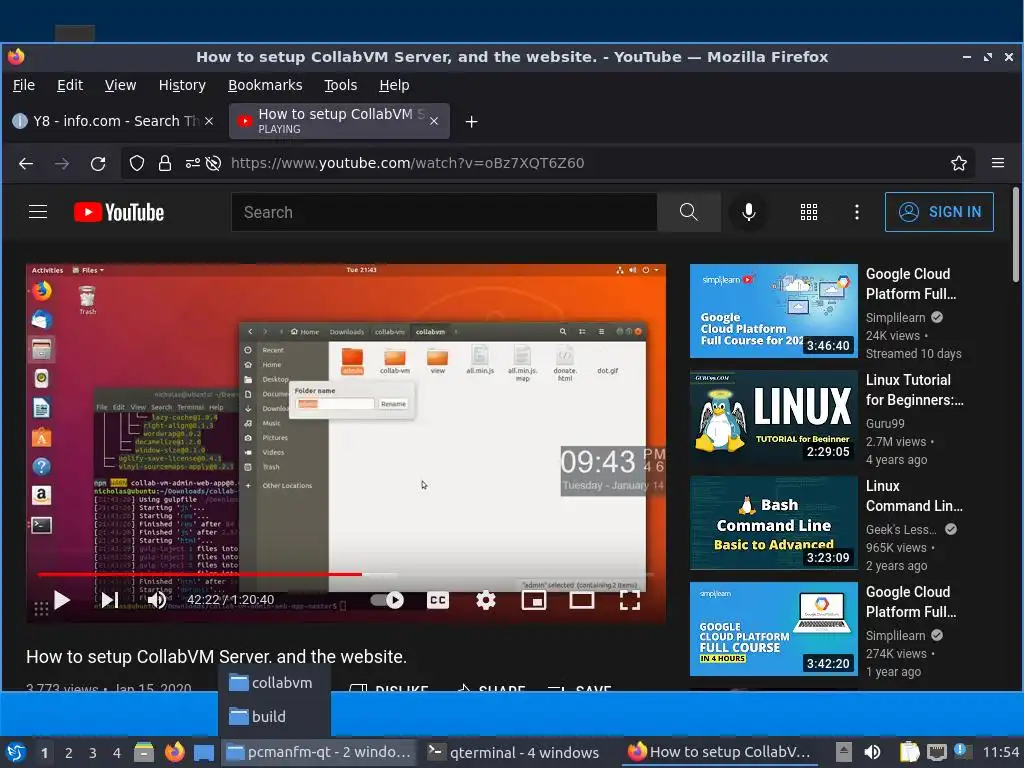Open Bash Command Line thumbnail
1024x768 pixels.
pyautogui.click(x=774, y=523)
